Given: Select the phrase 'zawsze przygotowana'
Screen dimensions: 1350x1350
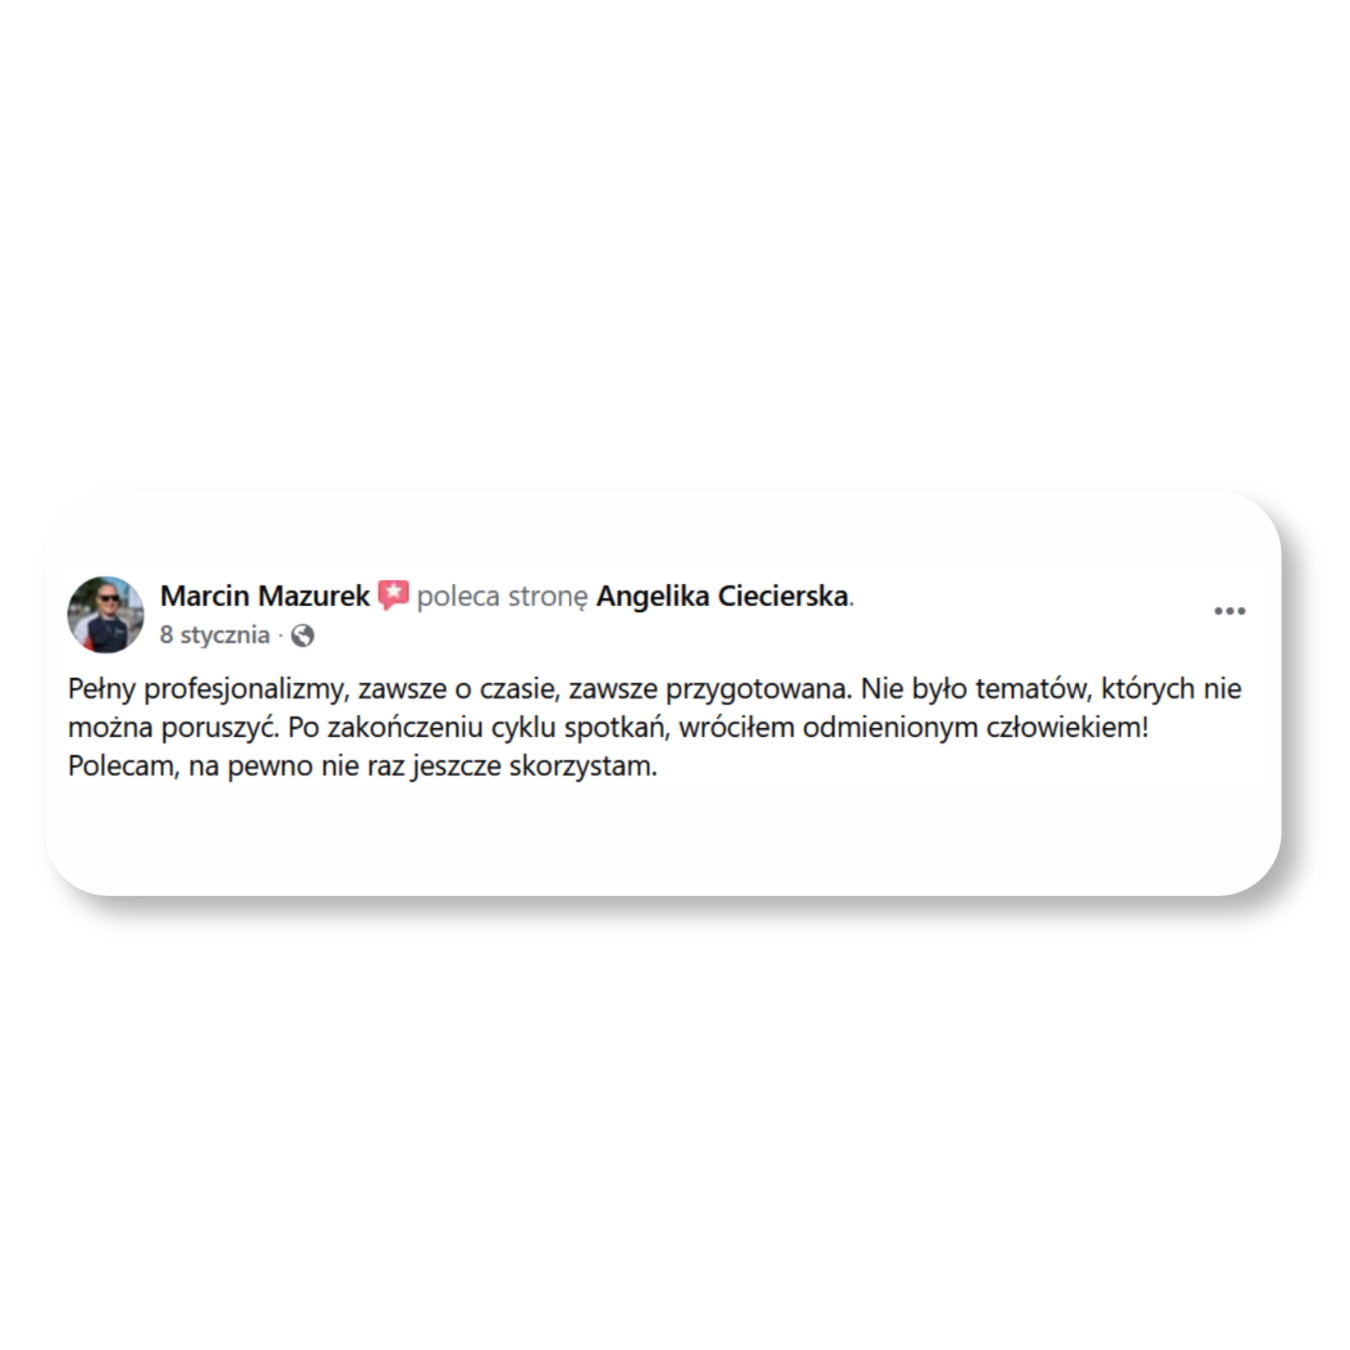Looking at the screenshot, I should click(x=709, y=689).
